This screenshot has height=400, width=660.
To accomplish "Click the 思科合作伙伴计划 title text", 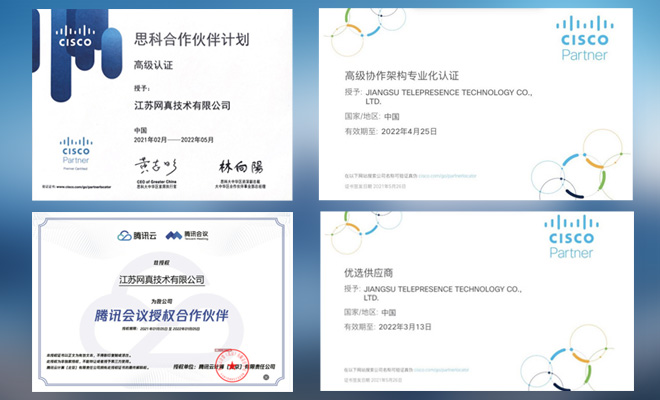I will point(192,40).
